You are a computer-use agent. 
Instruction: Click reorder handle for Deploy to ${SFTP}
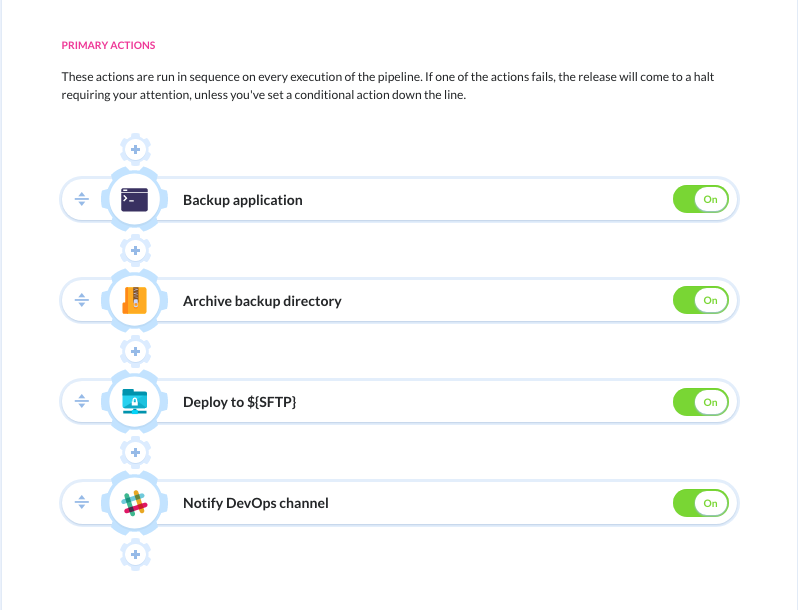(81, 401)
